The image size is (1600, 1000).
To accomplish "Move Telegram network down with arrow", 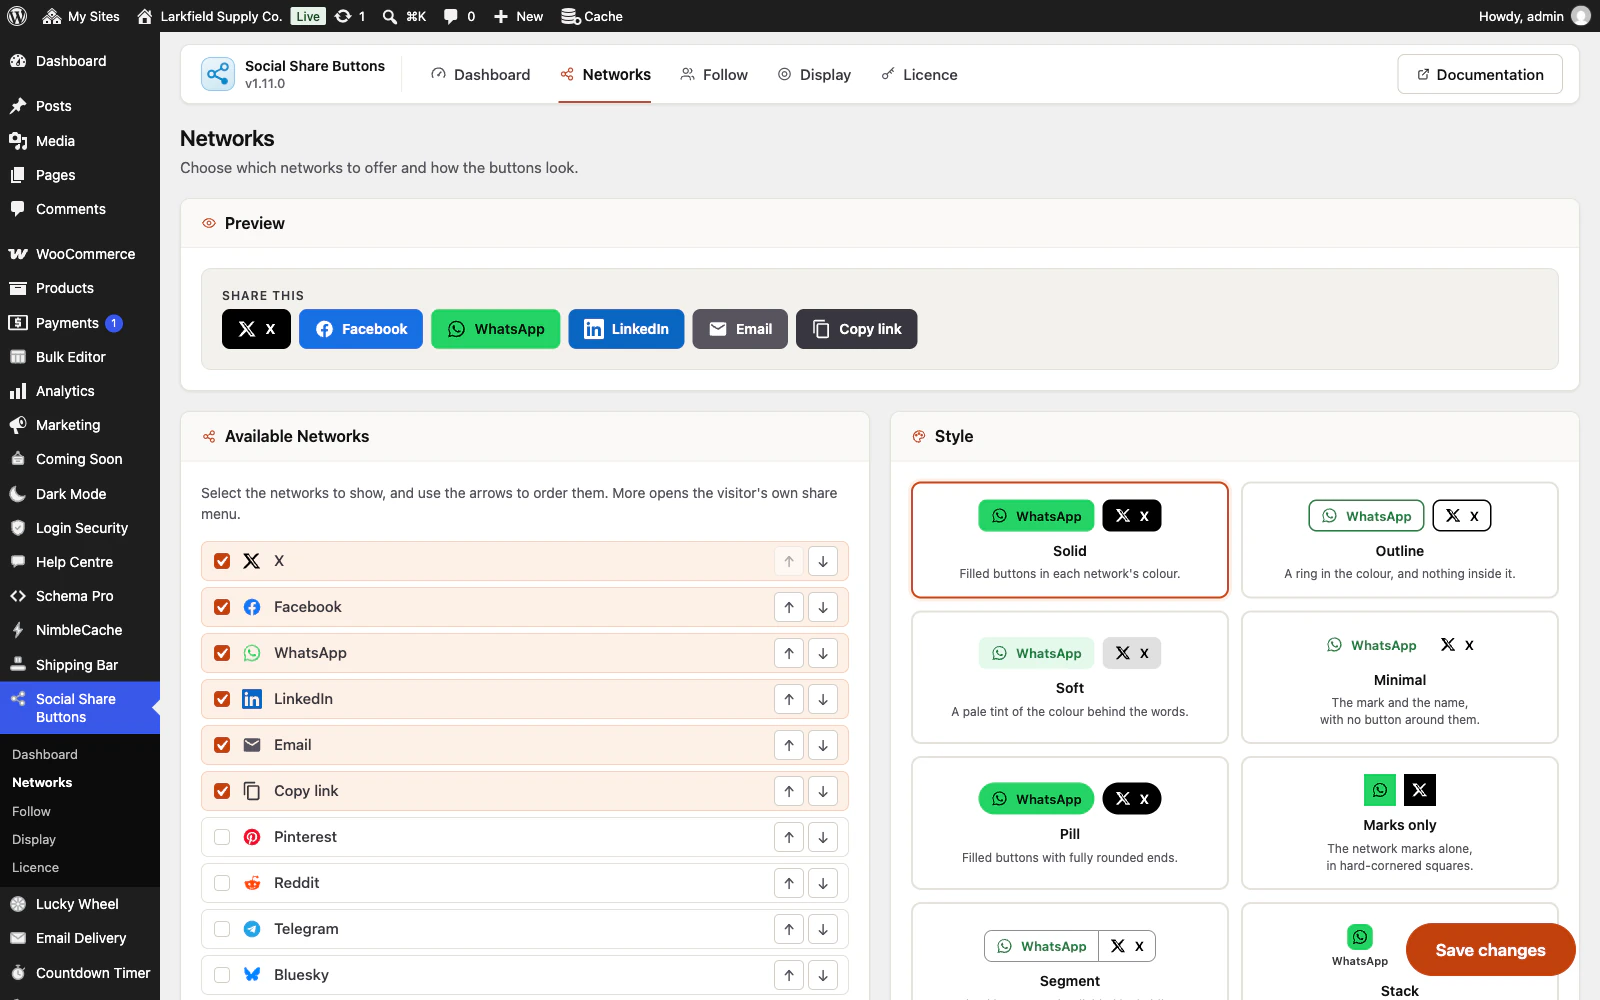I will [x=823, y=929].
